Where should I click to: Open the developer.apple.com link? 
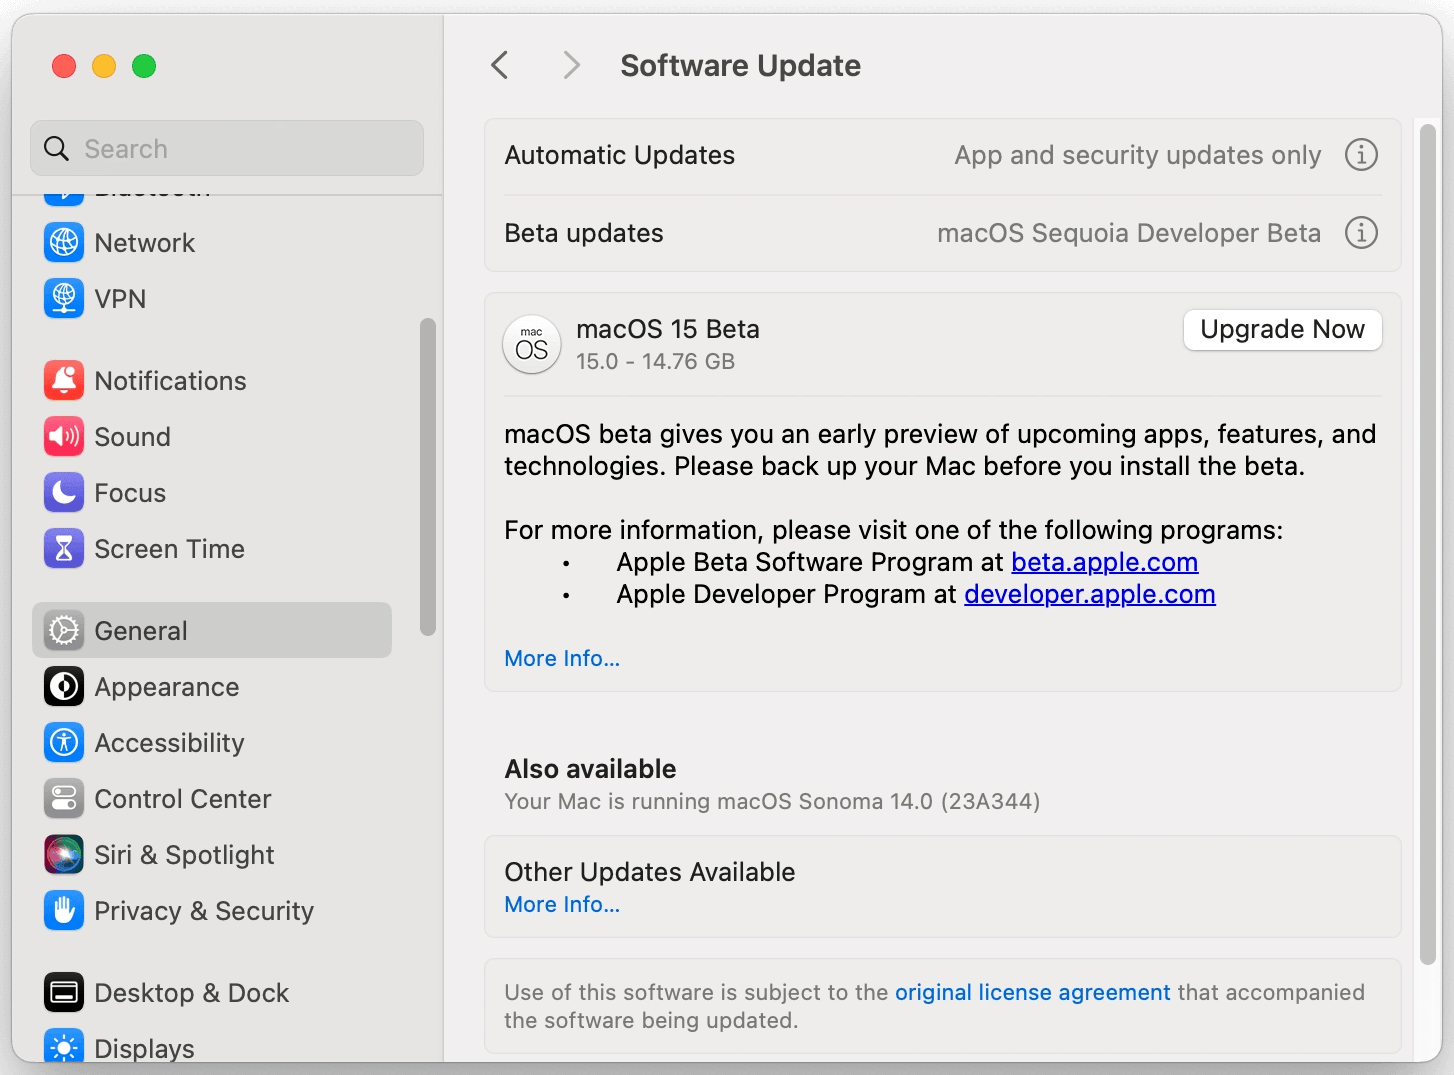tap(1089, 594)
